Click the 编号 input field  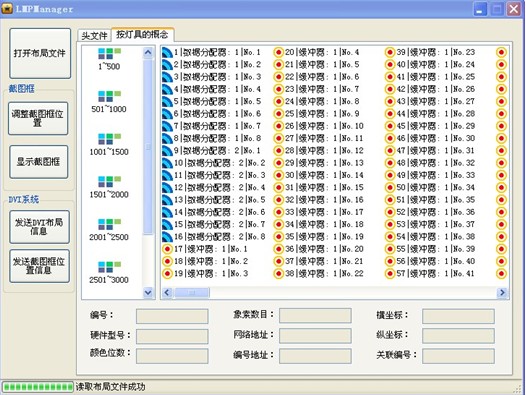pos(172,316)
